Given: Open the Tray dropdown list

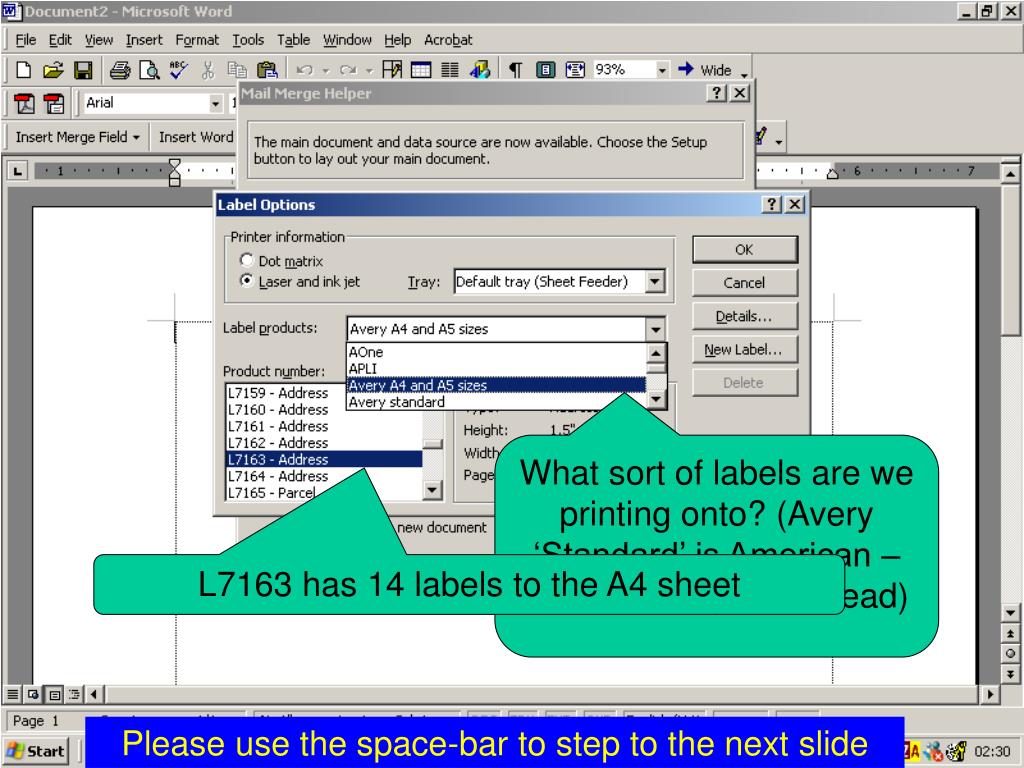Looking at the screenshot, I should tap(654, 282).
